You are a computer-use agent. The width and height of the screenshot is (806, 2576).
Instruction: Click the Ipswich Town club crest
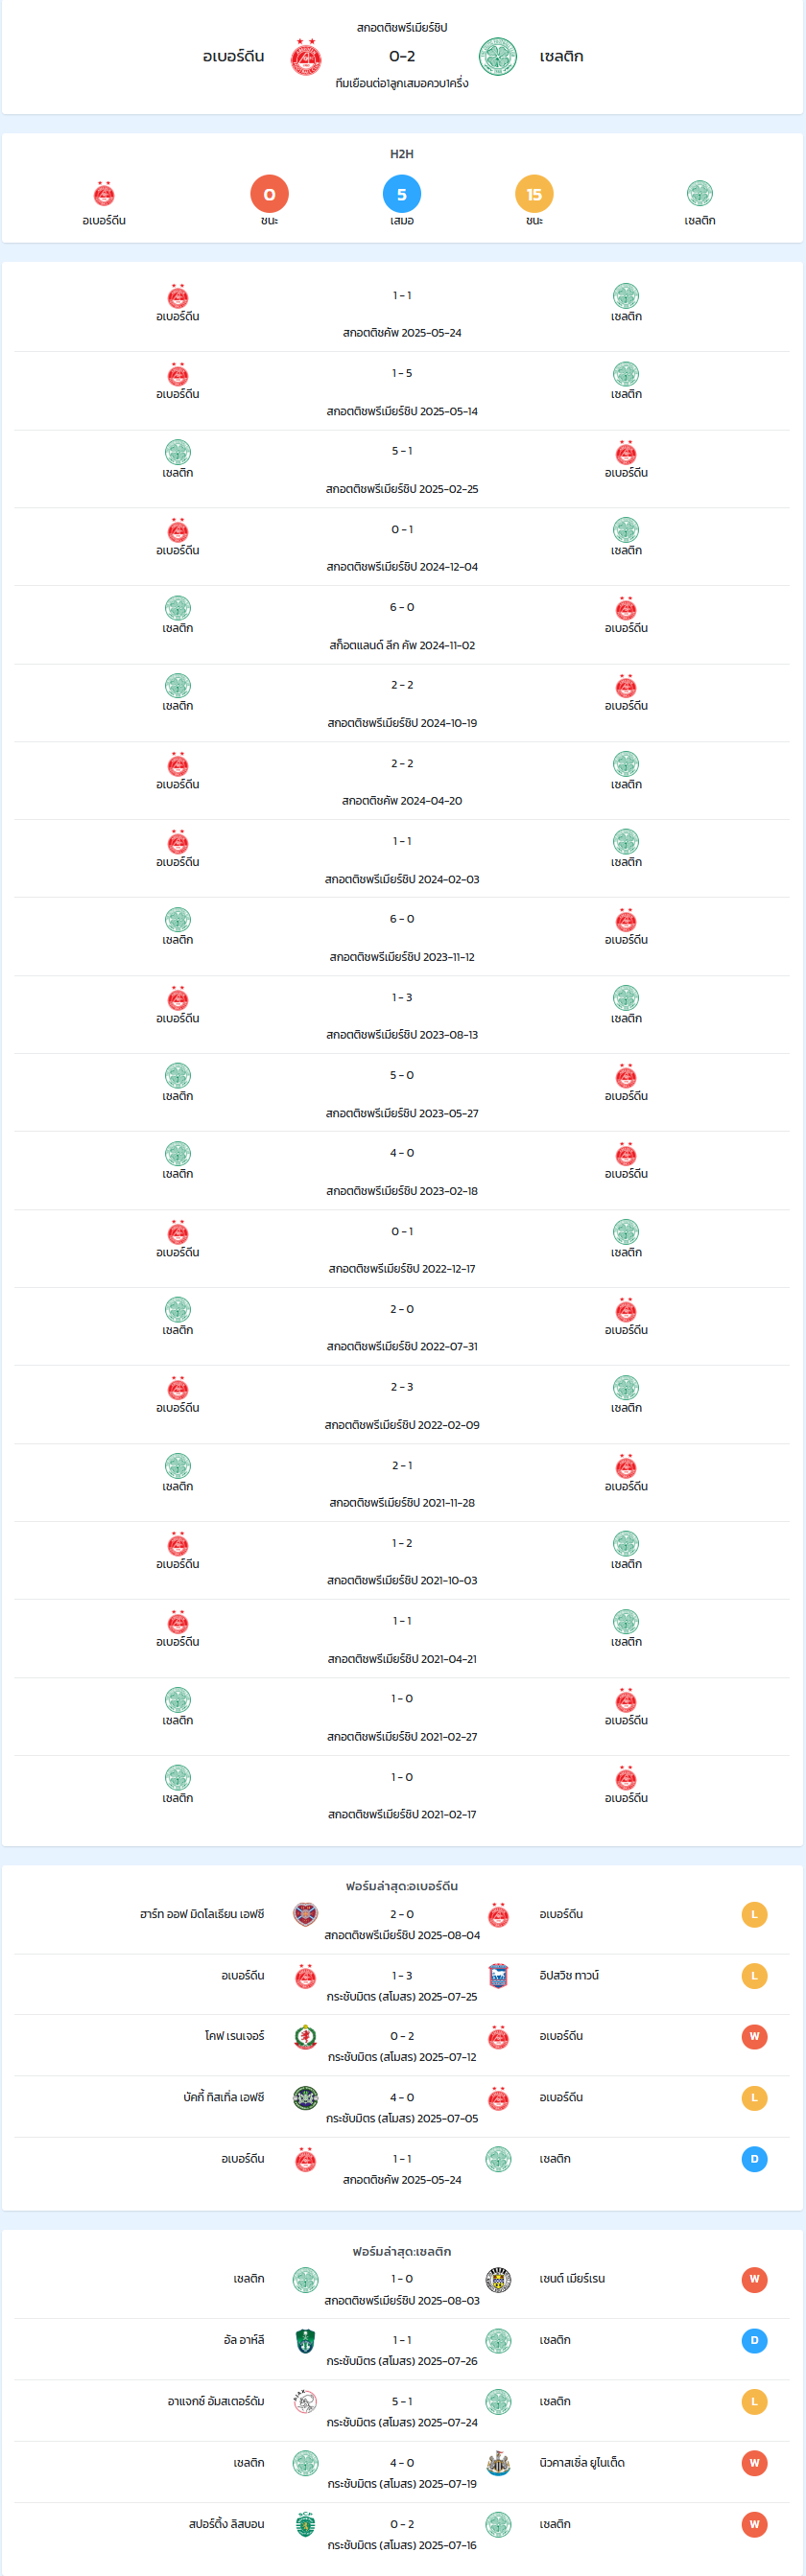(x=498, y=1975)
